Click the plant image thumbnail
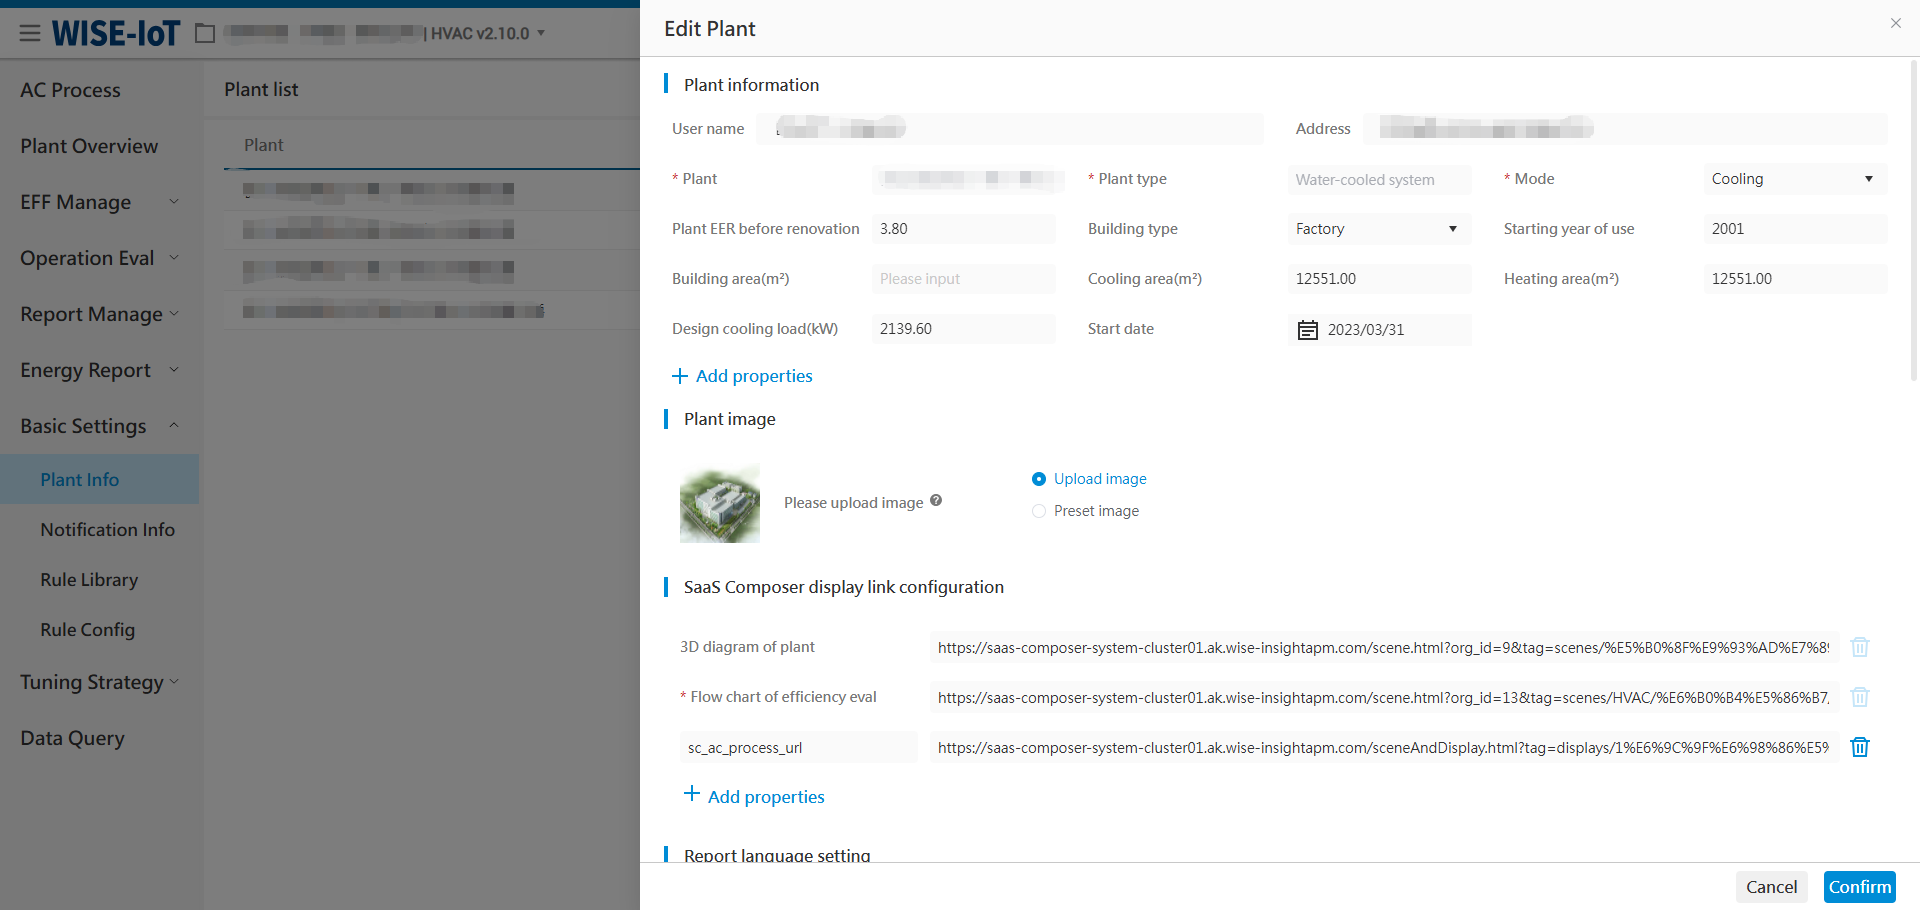Viewport: 1920px width, 910px height. point(719,503)
